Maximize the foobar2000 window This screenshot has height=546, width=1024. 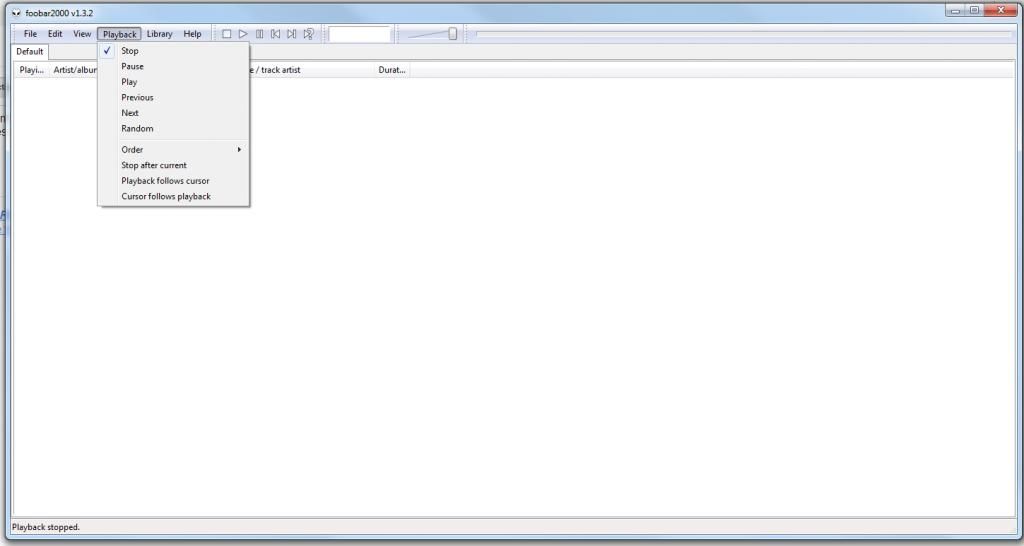tap(974, 10)
